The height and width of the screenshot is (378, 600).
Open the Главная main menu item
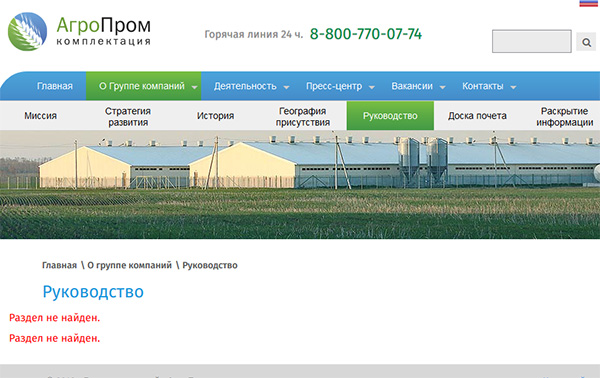pyautogui.click(x=55, y=86)
